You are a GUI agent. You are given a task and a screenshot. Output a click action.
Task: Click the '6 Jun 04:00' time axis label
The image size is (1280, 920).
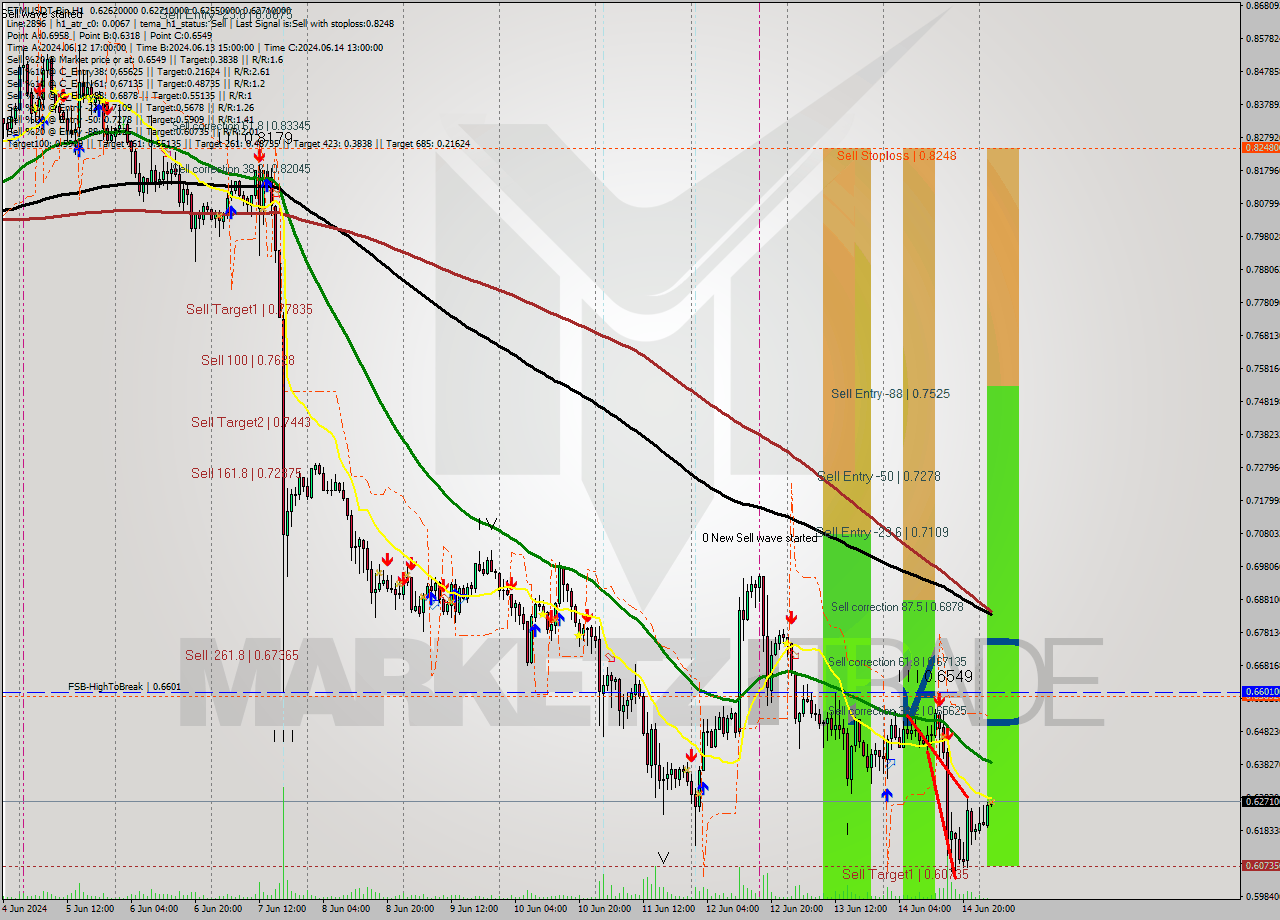click(155, 909)
